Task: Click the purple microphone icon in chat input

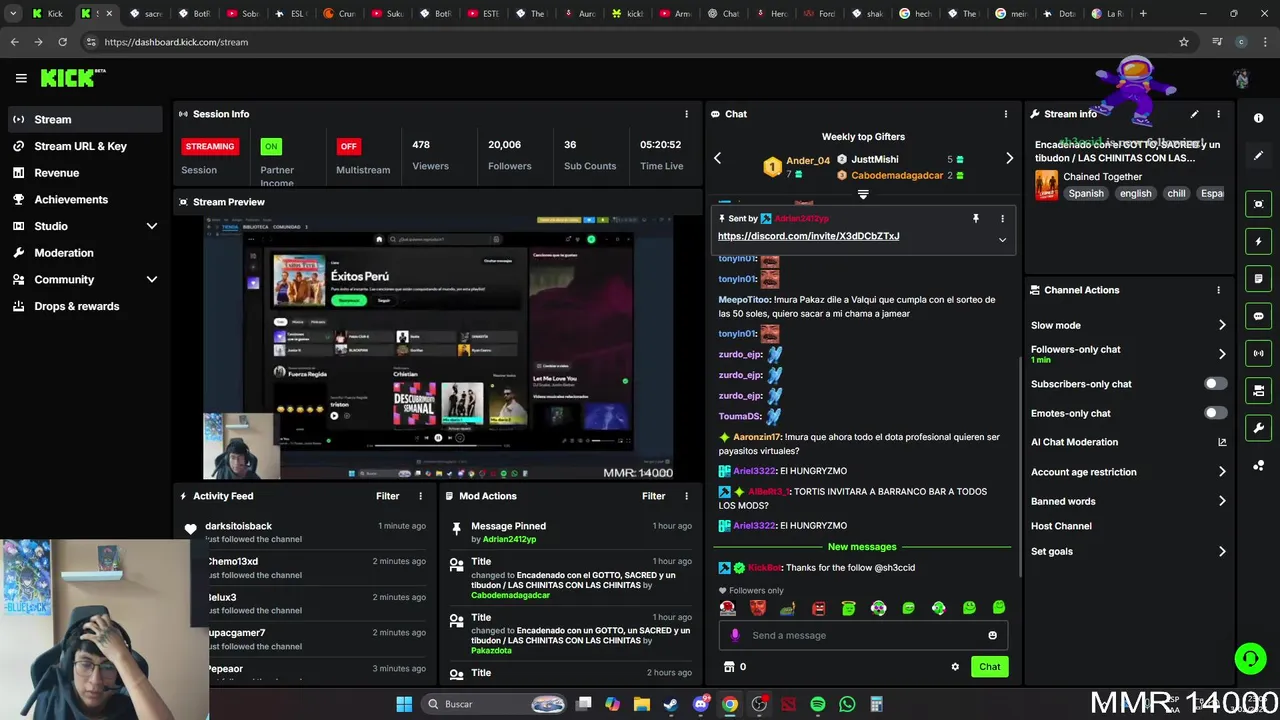Action: (x=735, y=635)
